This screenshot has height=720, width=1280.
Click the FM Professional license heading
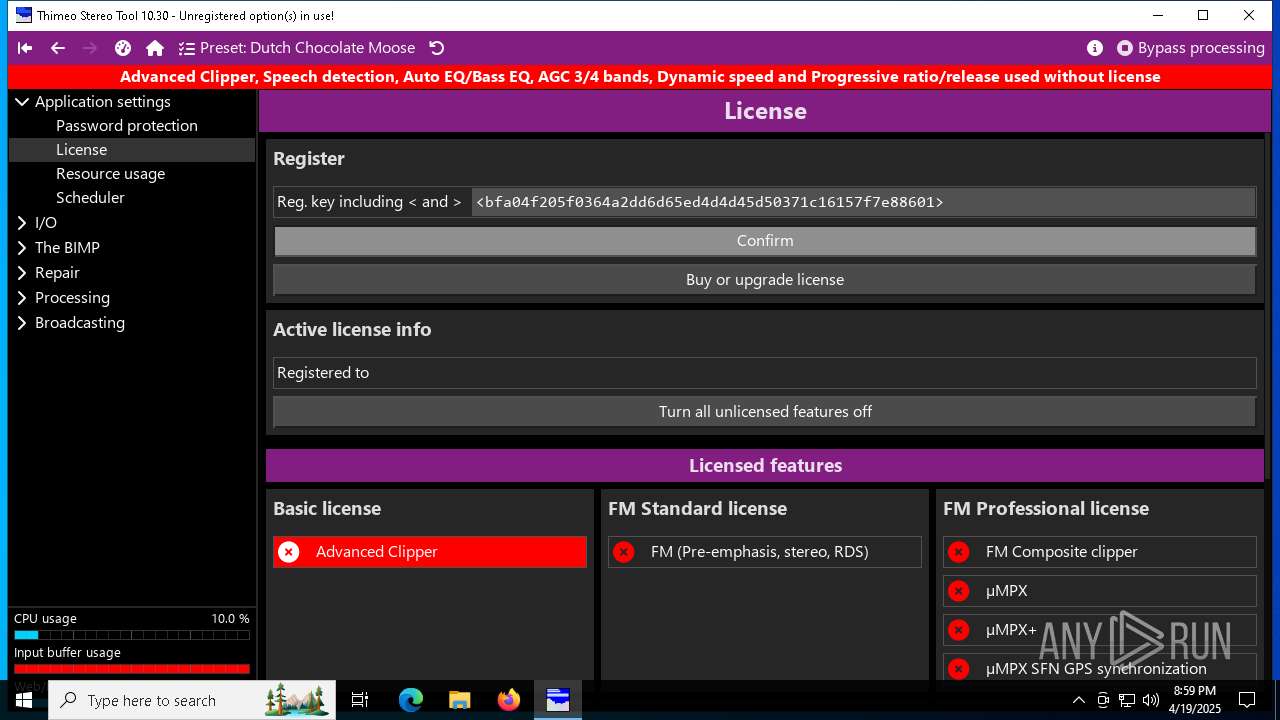click(1046, 509)
